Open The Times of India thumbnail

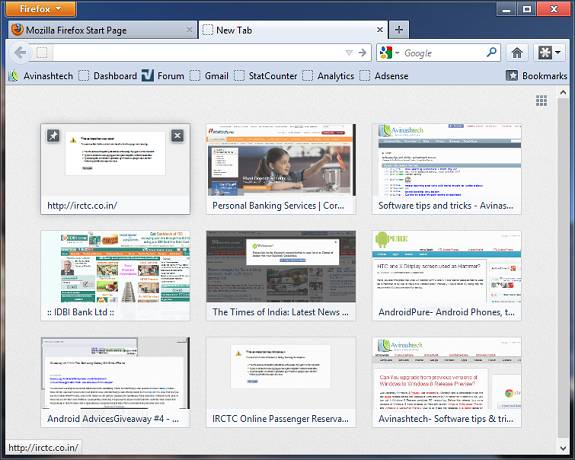281,275
